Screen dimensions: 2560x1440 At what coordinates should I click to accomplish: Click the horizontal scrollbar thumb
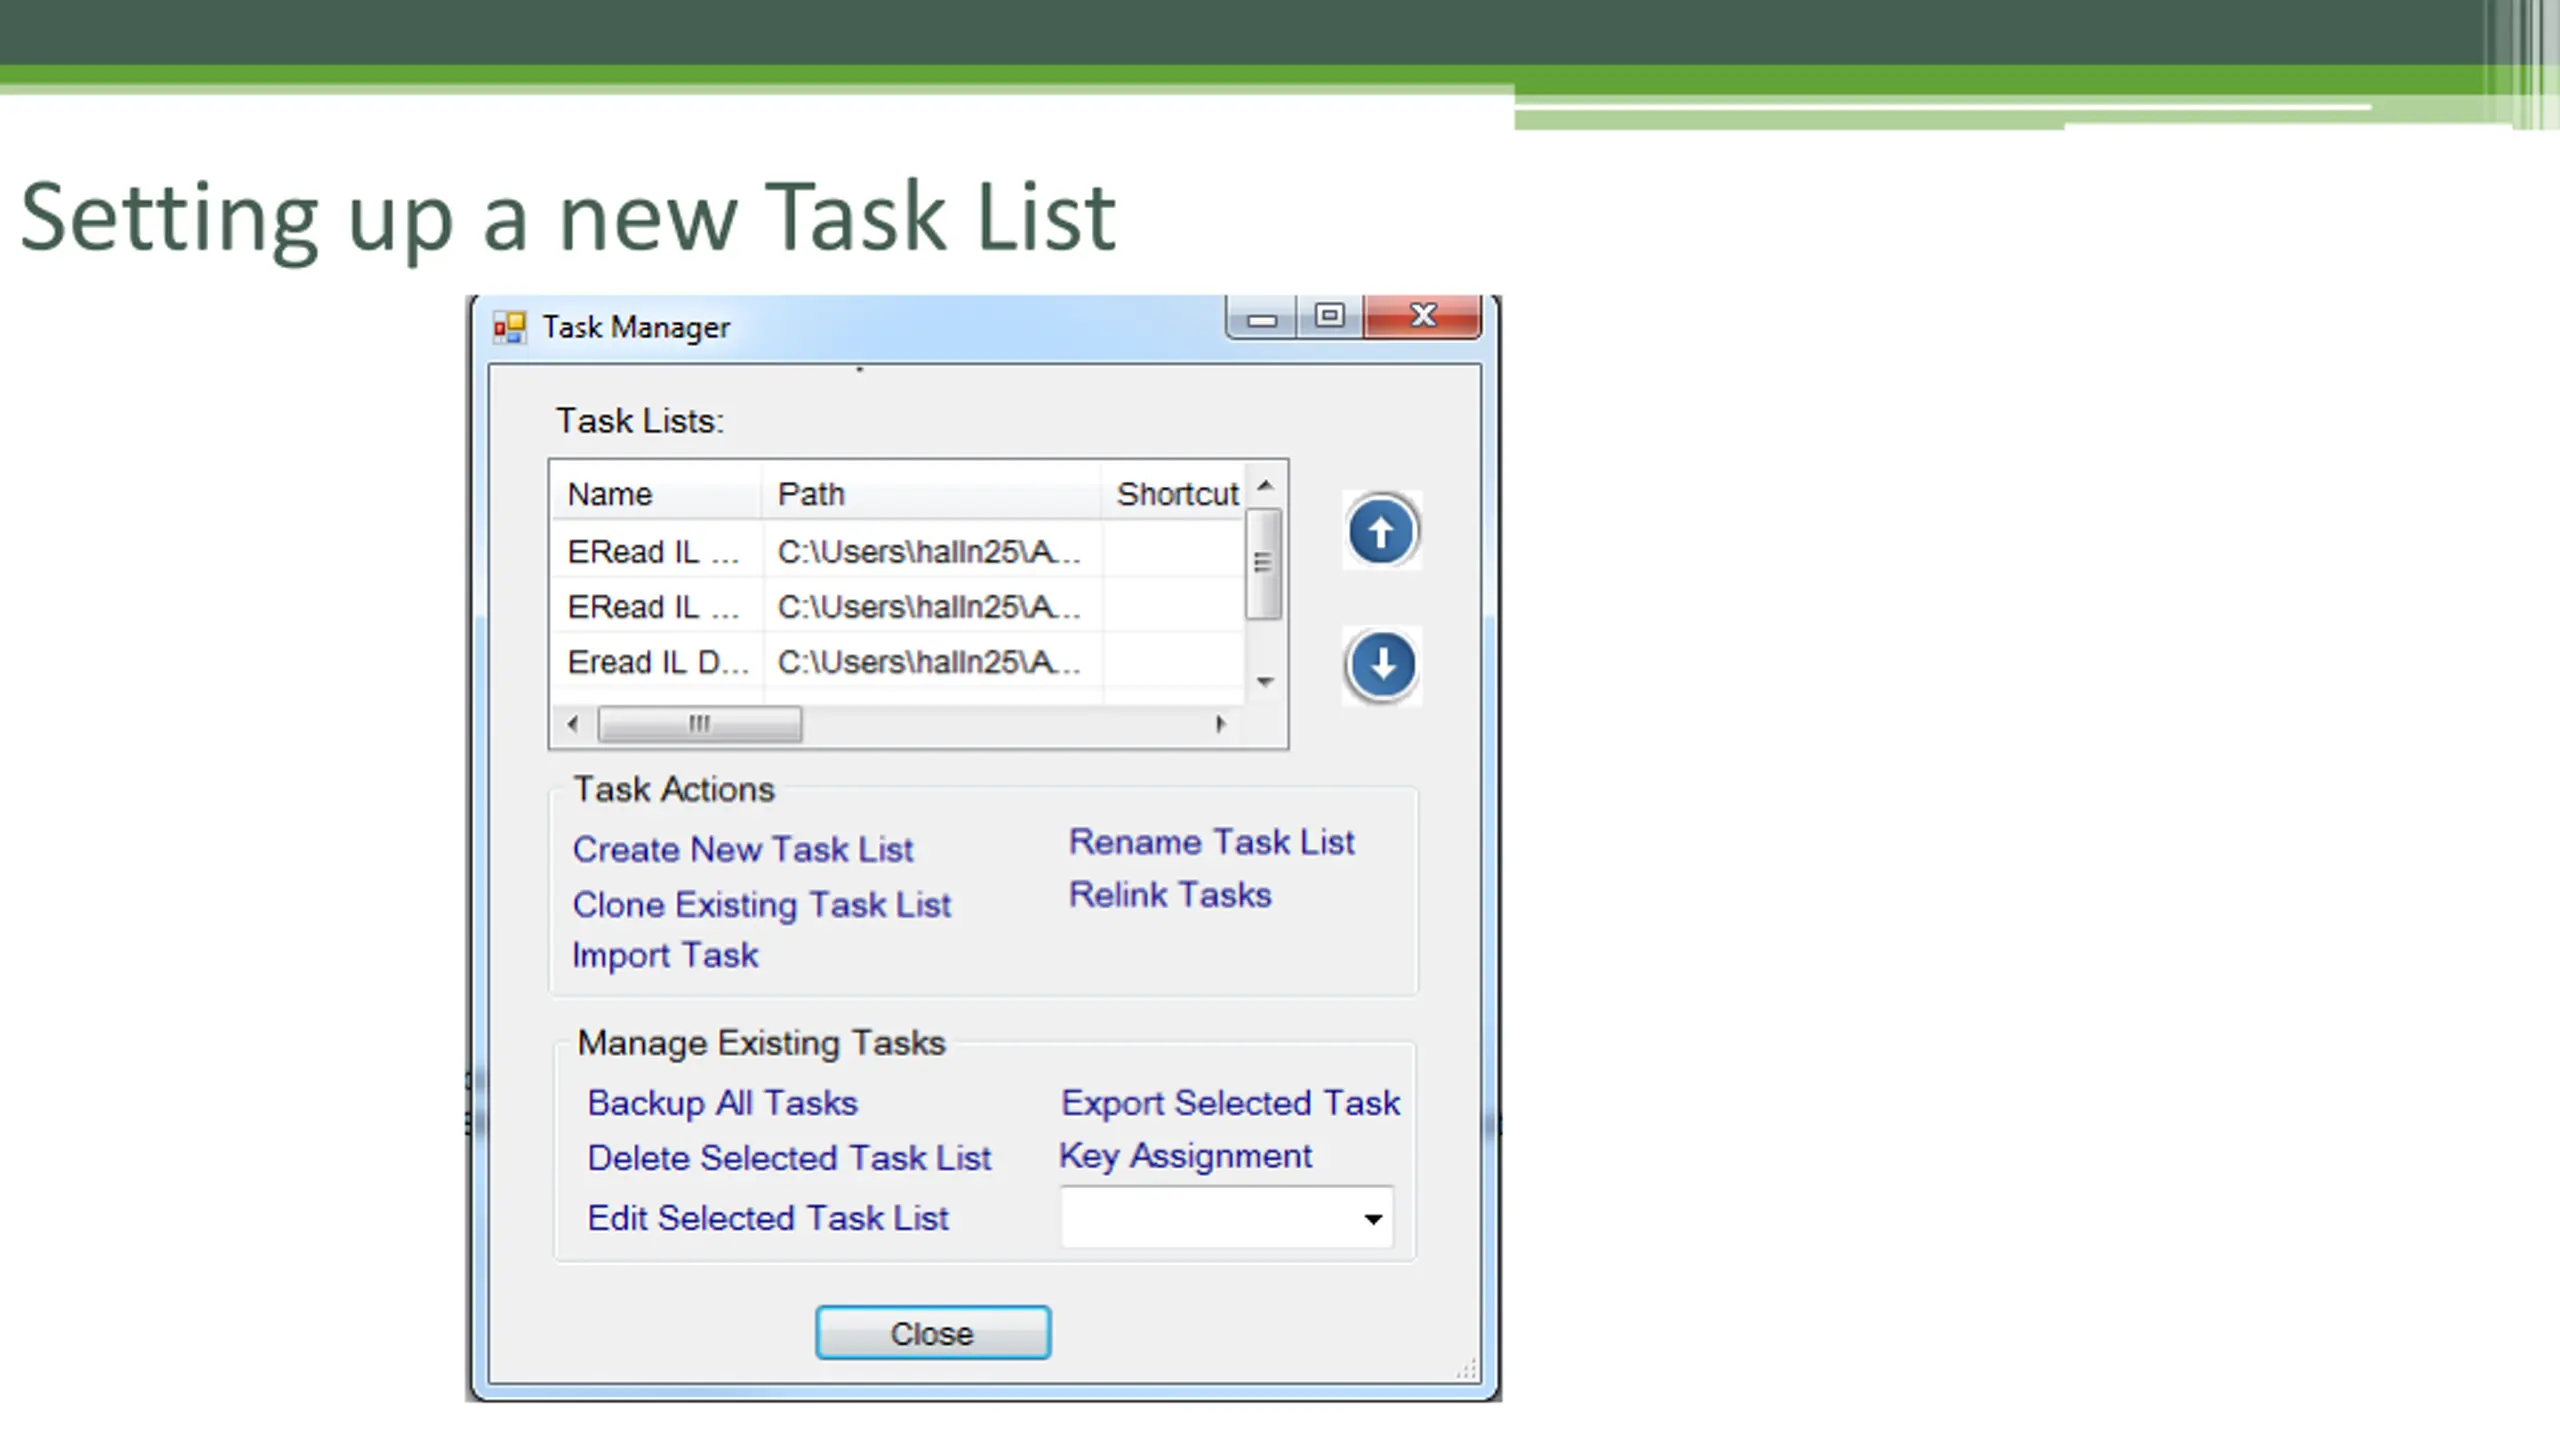pyautogui.click(x=699, y=724)
